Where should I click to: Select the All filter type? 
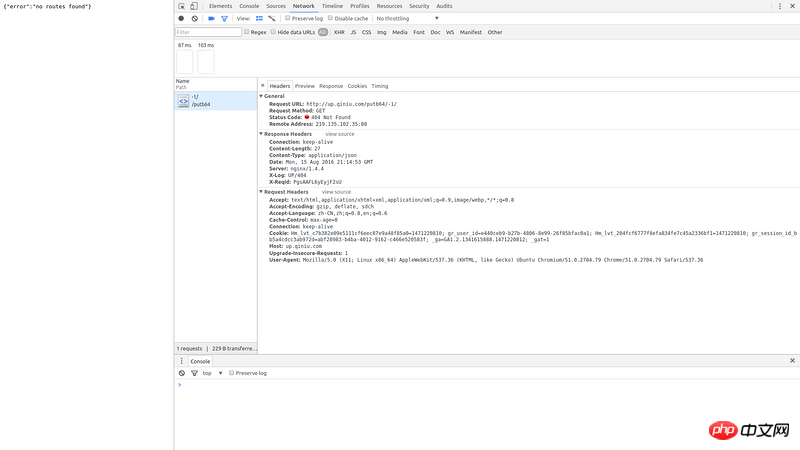point(323,32)
